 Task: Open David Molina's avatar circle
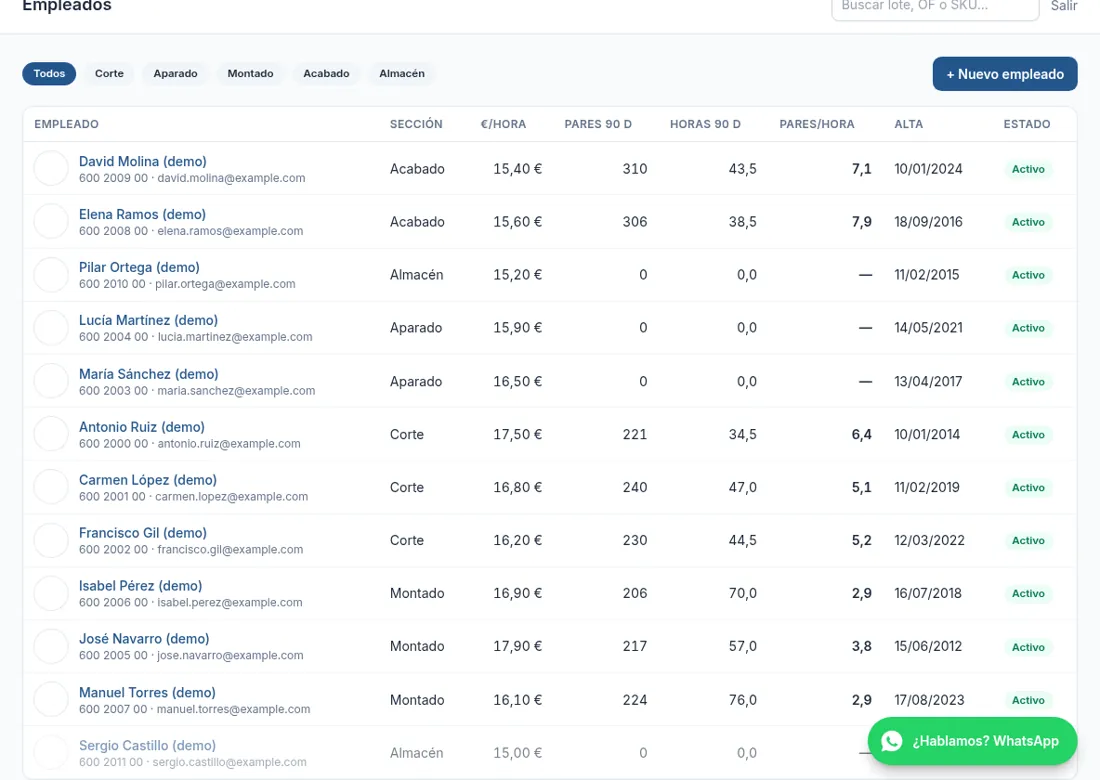[51, 168]
